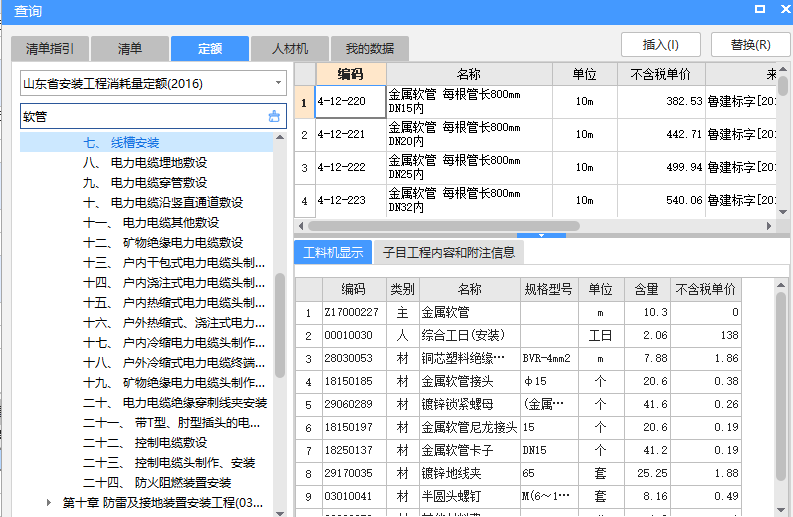Click quota table horizontal scrollbar left arrow
793x517 pixels.
[x=301, y=226]
